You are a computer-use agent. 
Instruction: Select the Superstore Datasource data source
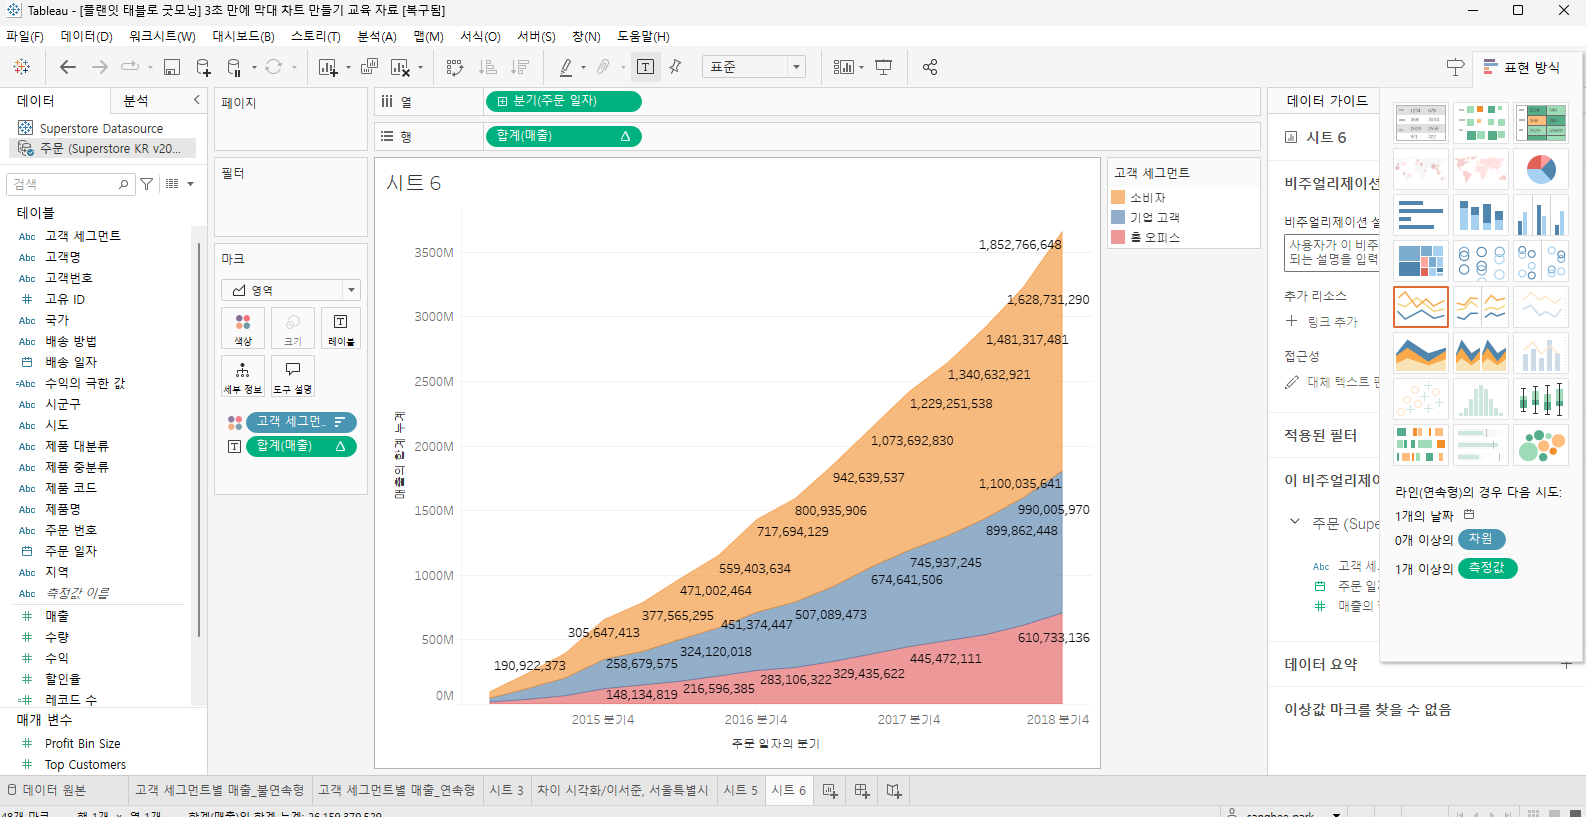tap(101, 128)
